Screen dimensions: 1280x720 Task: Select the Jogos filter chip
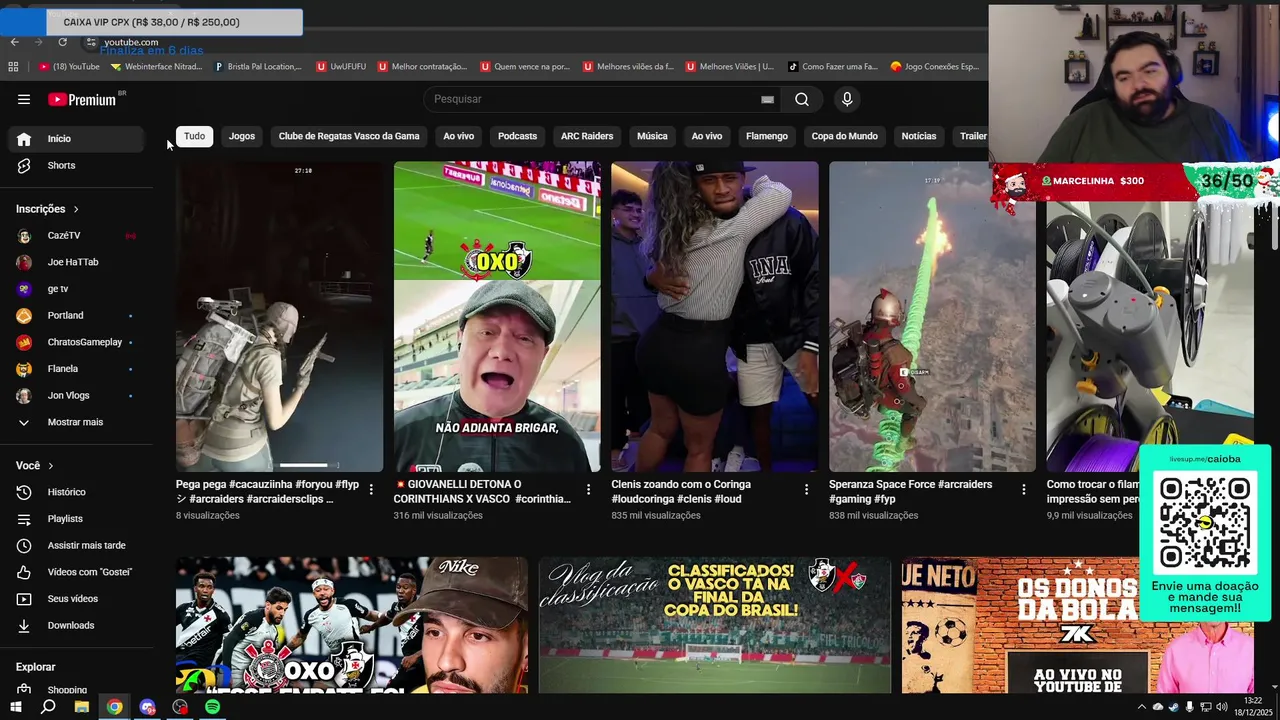coord(242,136)
